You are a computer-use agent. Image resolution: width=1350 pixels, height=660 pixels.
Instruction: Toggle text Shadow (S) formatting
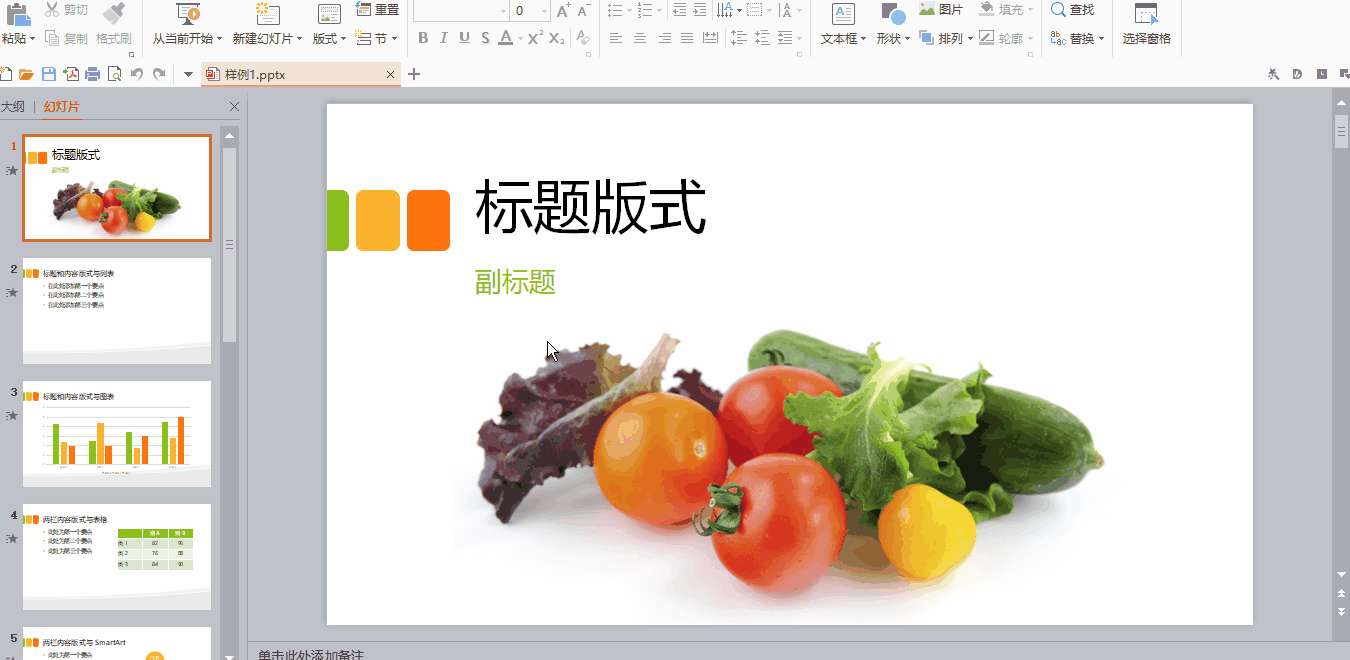(x=485, y=38)
